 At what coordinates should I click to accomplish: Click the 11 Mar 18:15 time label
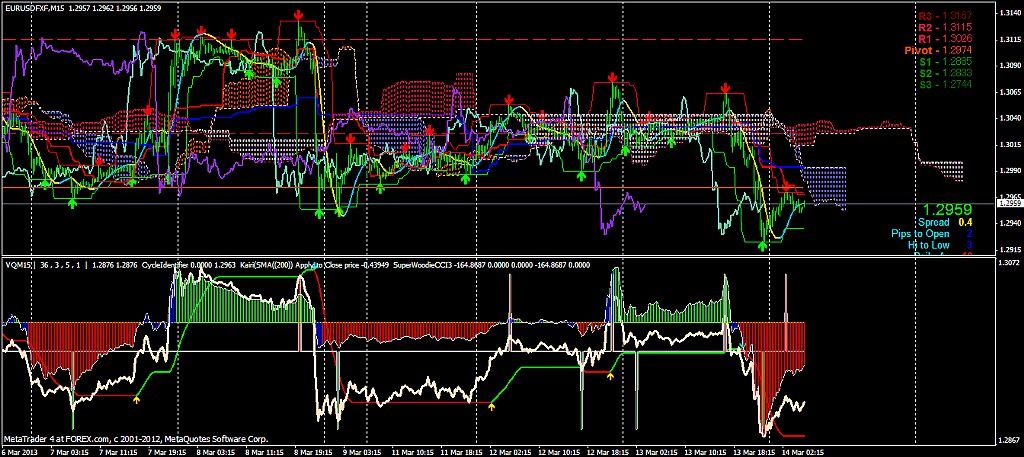pyautogui.click(x=460, y=452)
